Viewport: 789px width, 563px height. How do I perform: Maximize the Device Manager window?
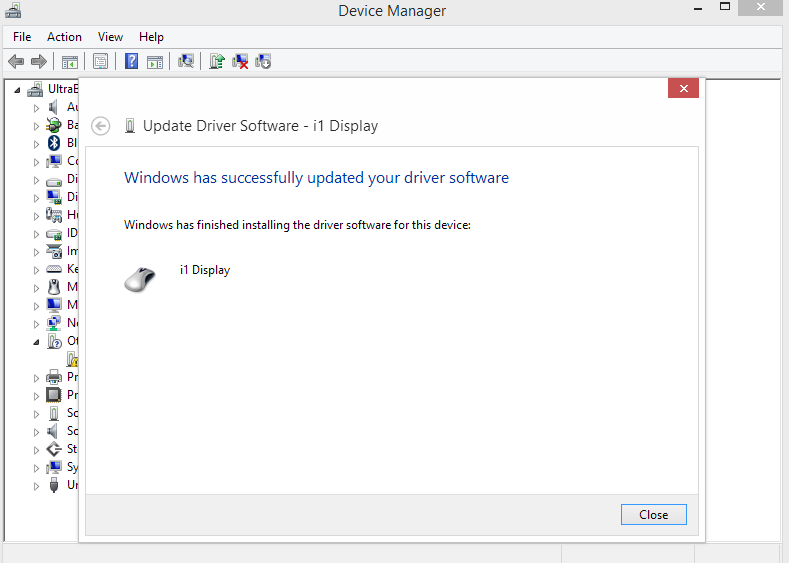pos(725,7)
